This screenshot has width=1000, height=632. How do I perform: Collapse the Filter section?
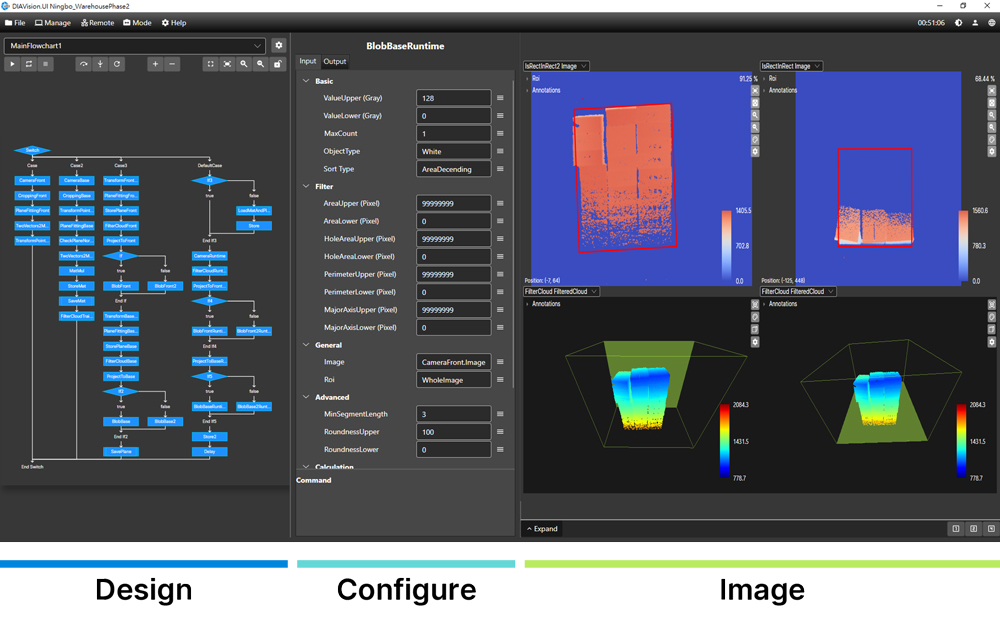pos(307,186)
